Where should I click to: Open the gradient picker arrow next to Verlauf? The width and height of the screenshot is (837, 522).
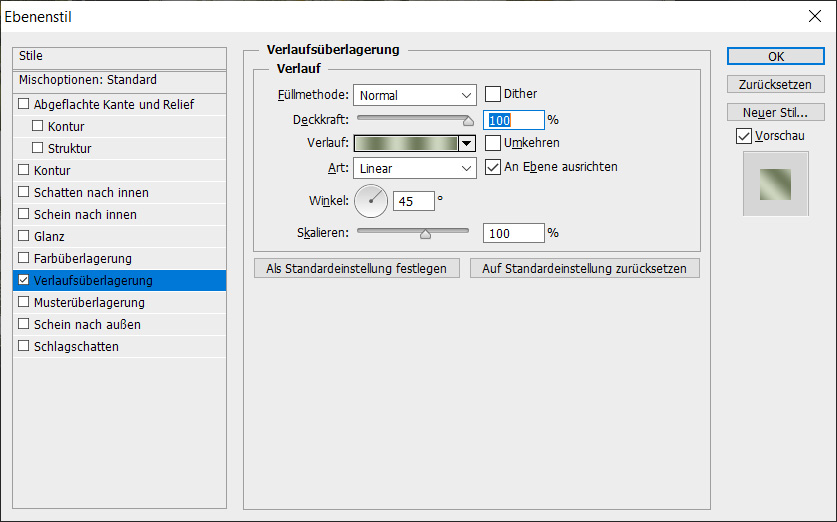467,143
